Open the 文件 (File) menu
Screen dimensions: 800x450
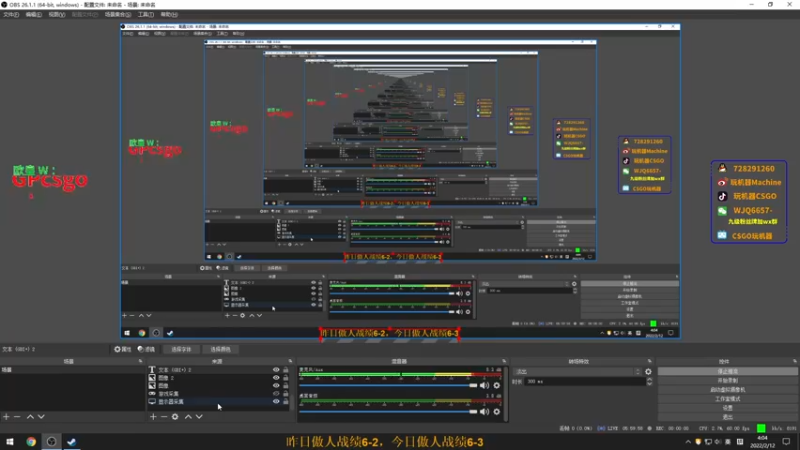pyautogui.click(x=11, y=14)
